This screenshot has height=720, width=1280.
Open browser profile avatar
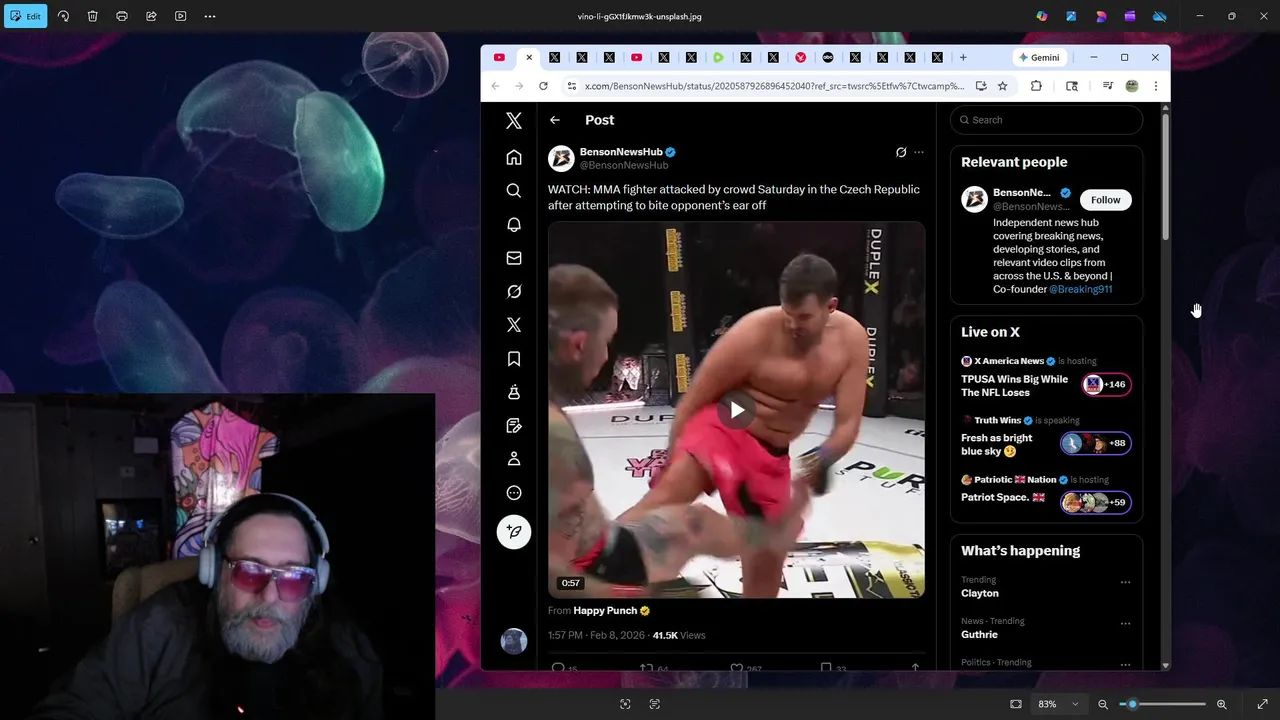point(1132,86)
